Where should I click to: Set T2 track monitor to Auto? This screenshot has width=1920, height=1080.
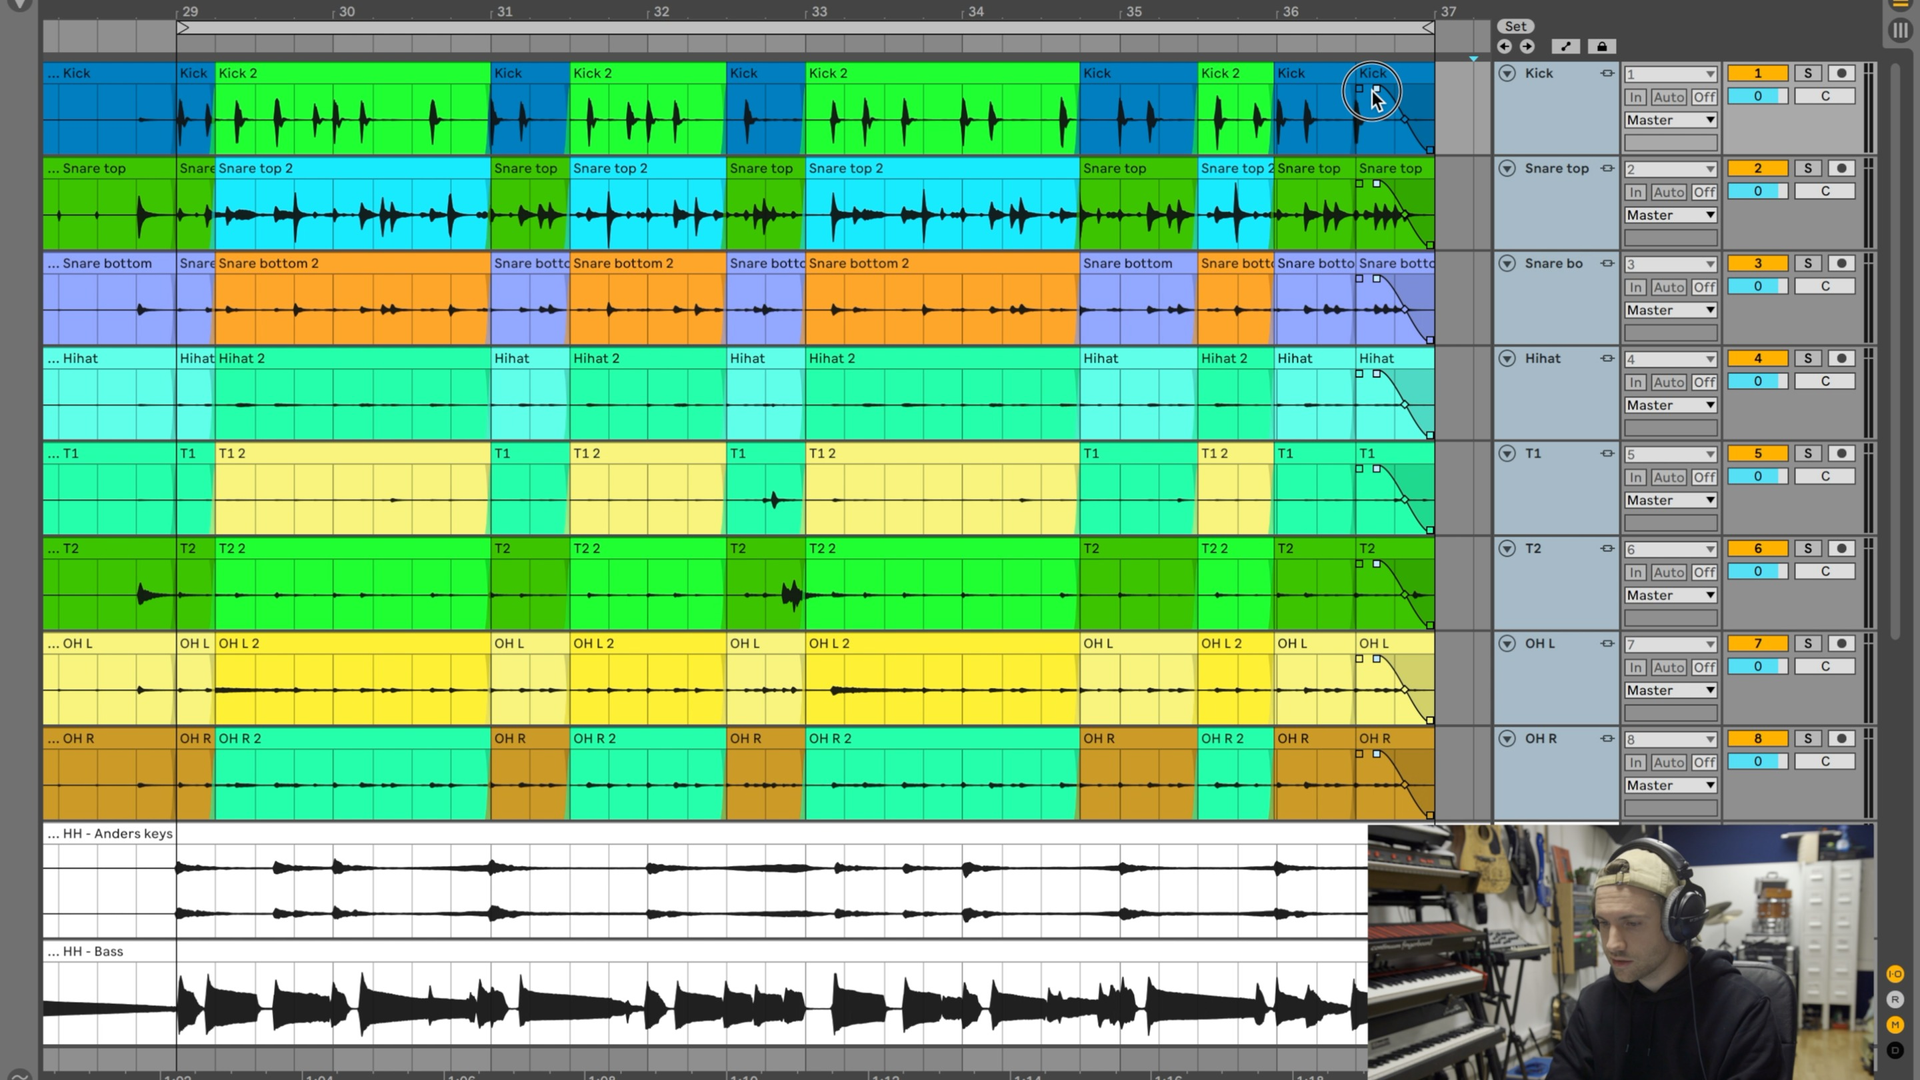(1668, 572)
